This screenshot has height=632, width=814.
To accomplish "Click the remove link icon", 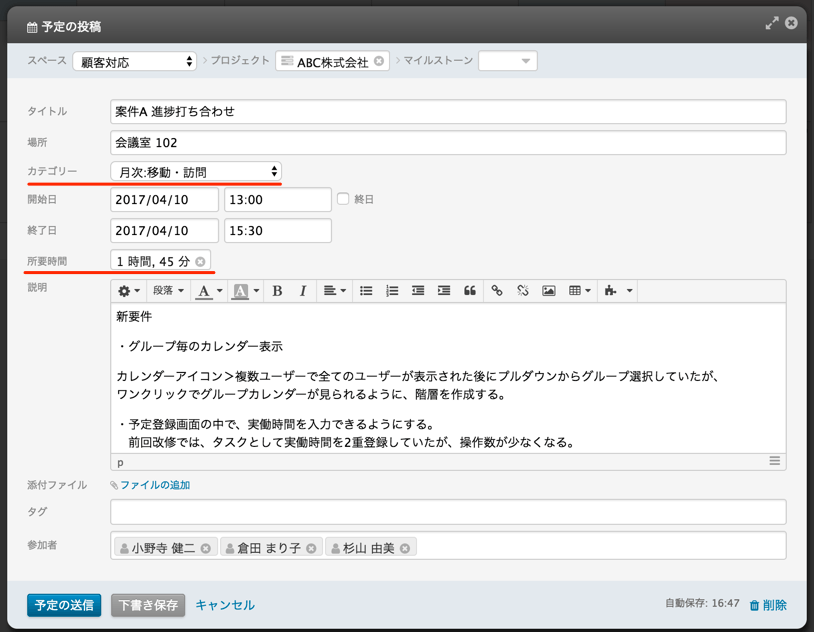I will coord(523,291).
